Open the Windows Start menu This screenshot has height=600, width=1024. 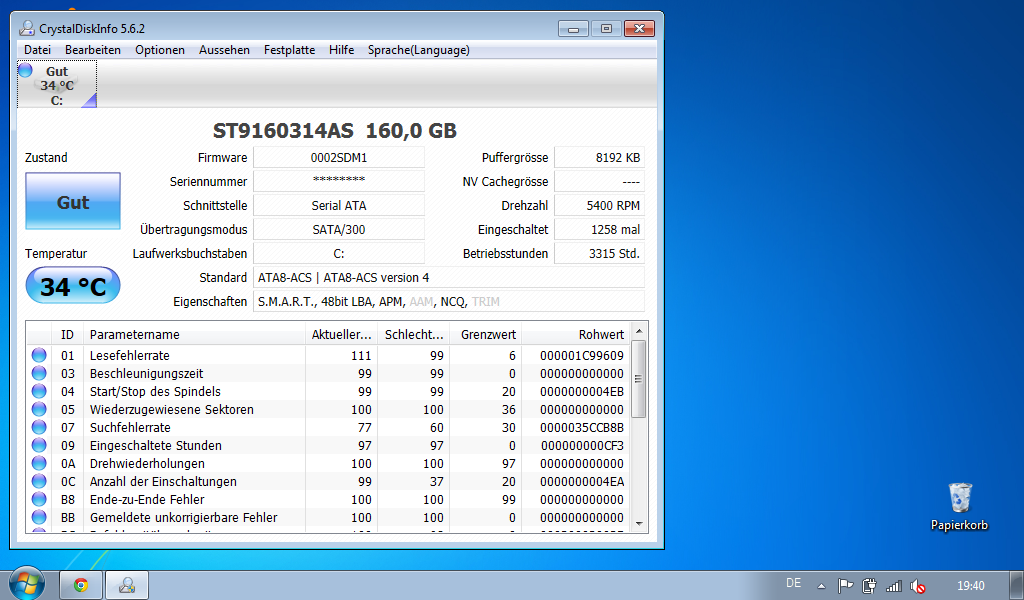[x=27, y=583]
